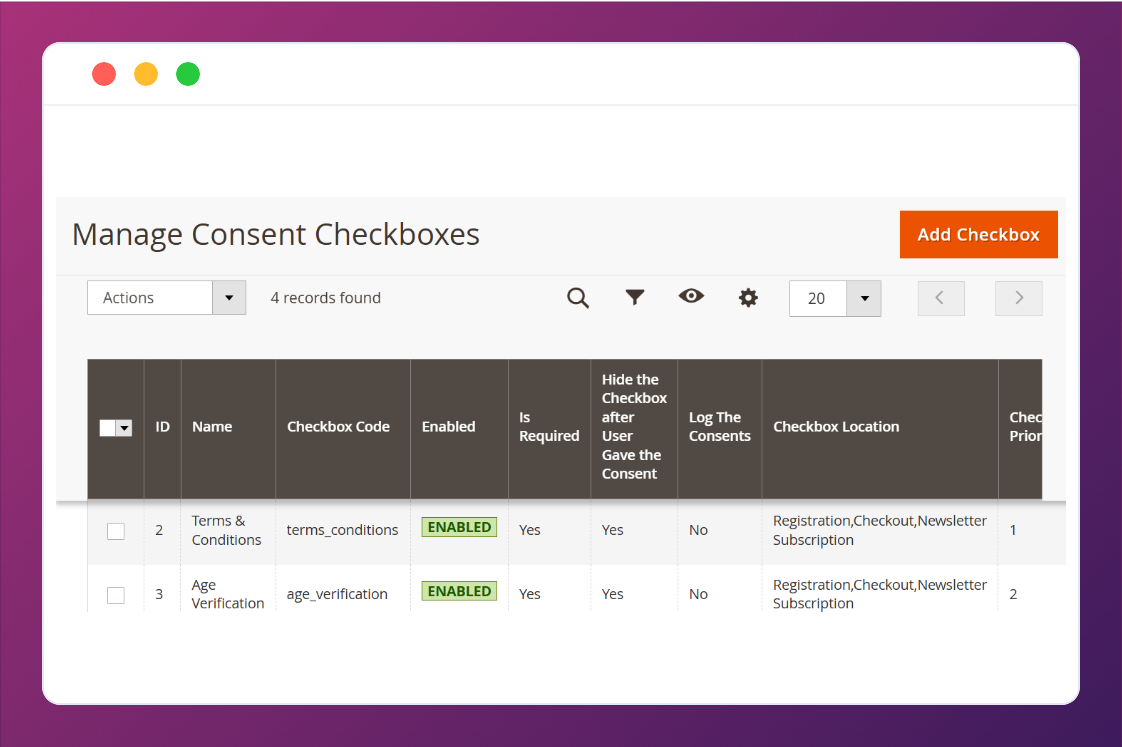Click ENABLED badge in terms_conditions row
This screenshot has width=1122, height=747.
pyautogui.click(x=459, y=527)
